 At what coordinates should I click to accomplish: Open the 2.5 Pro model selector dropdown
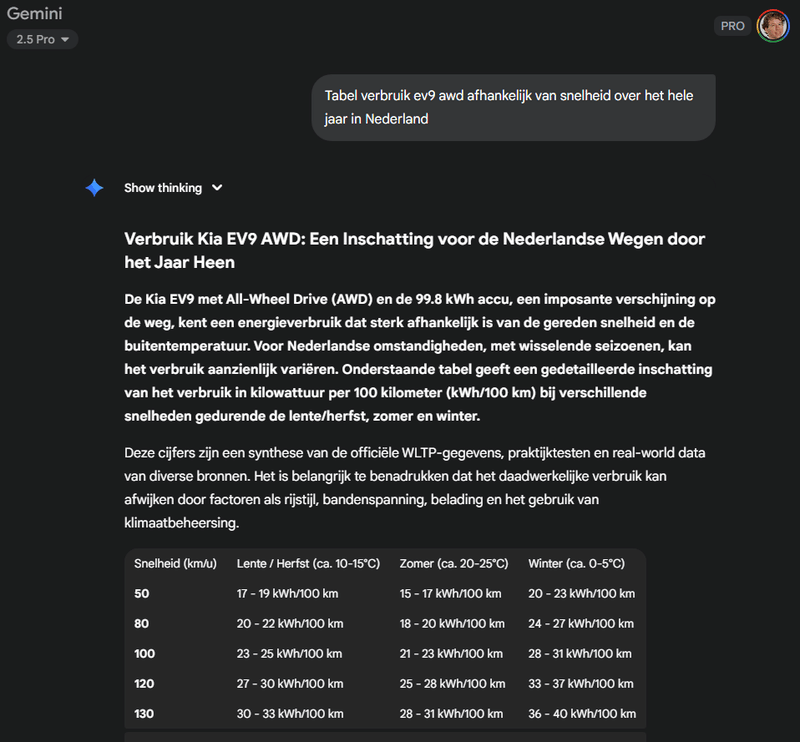click(42, 39)
